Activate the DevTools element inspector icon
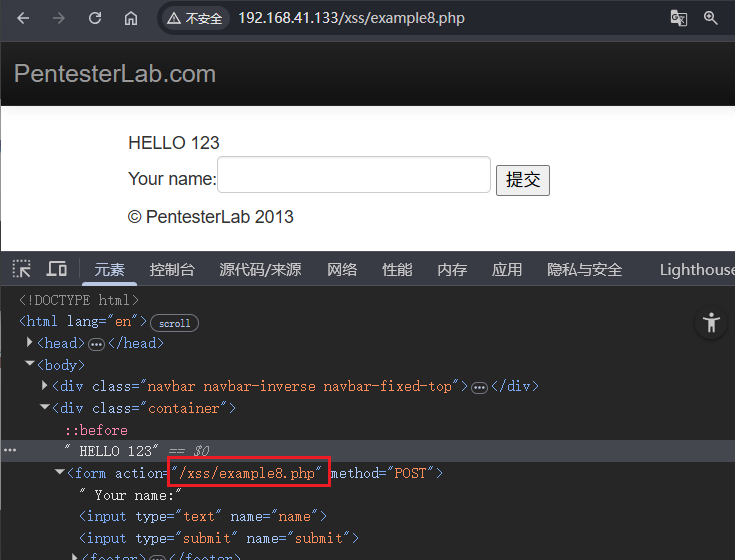Viewport: 735px width, 560px height. point(21,269)
